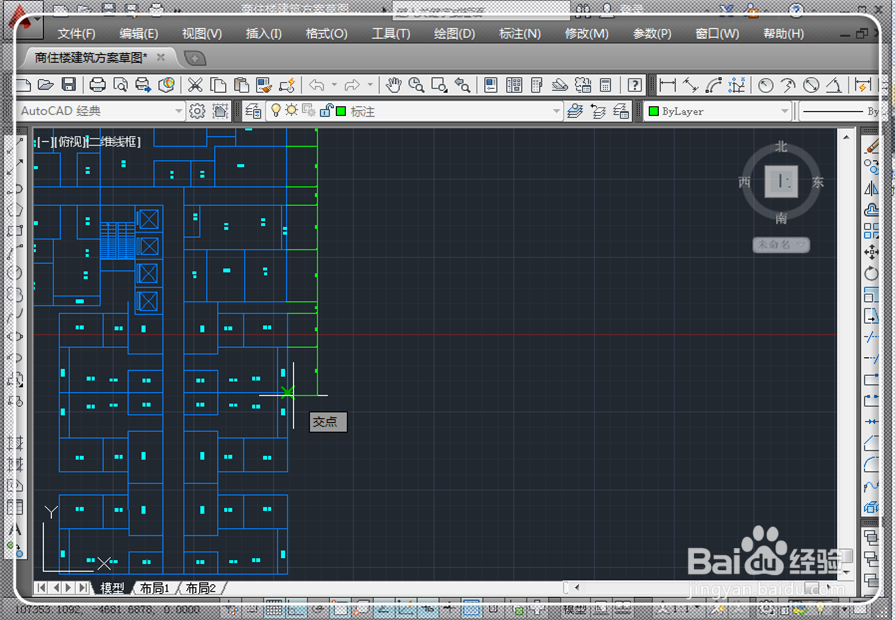Viewport: 895px width, 620px height.
Task: Click the New drawing icon
Action: (x=23, y=86)
